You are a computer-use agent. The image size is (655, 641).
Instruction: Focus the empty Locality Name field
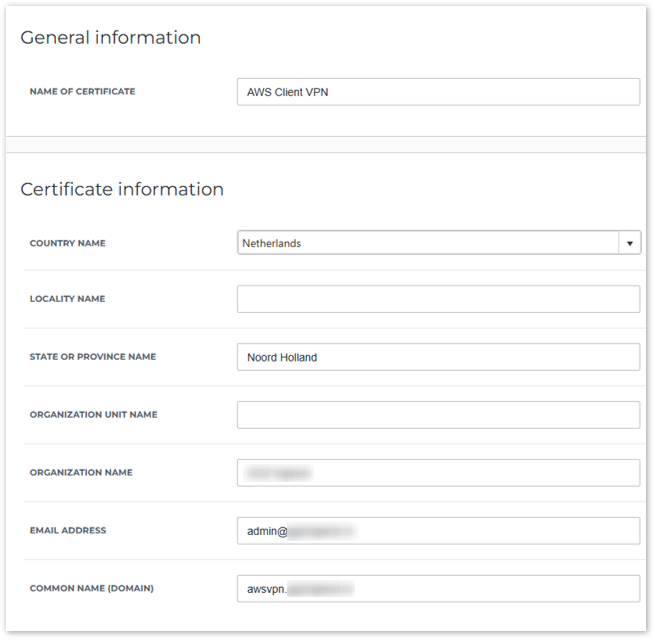click(x=438, y=299)
